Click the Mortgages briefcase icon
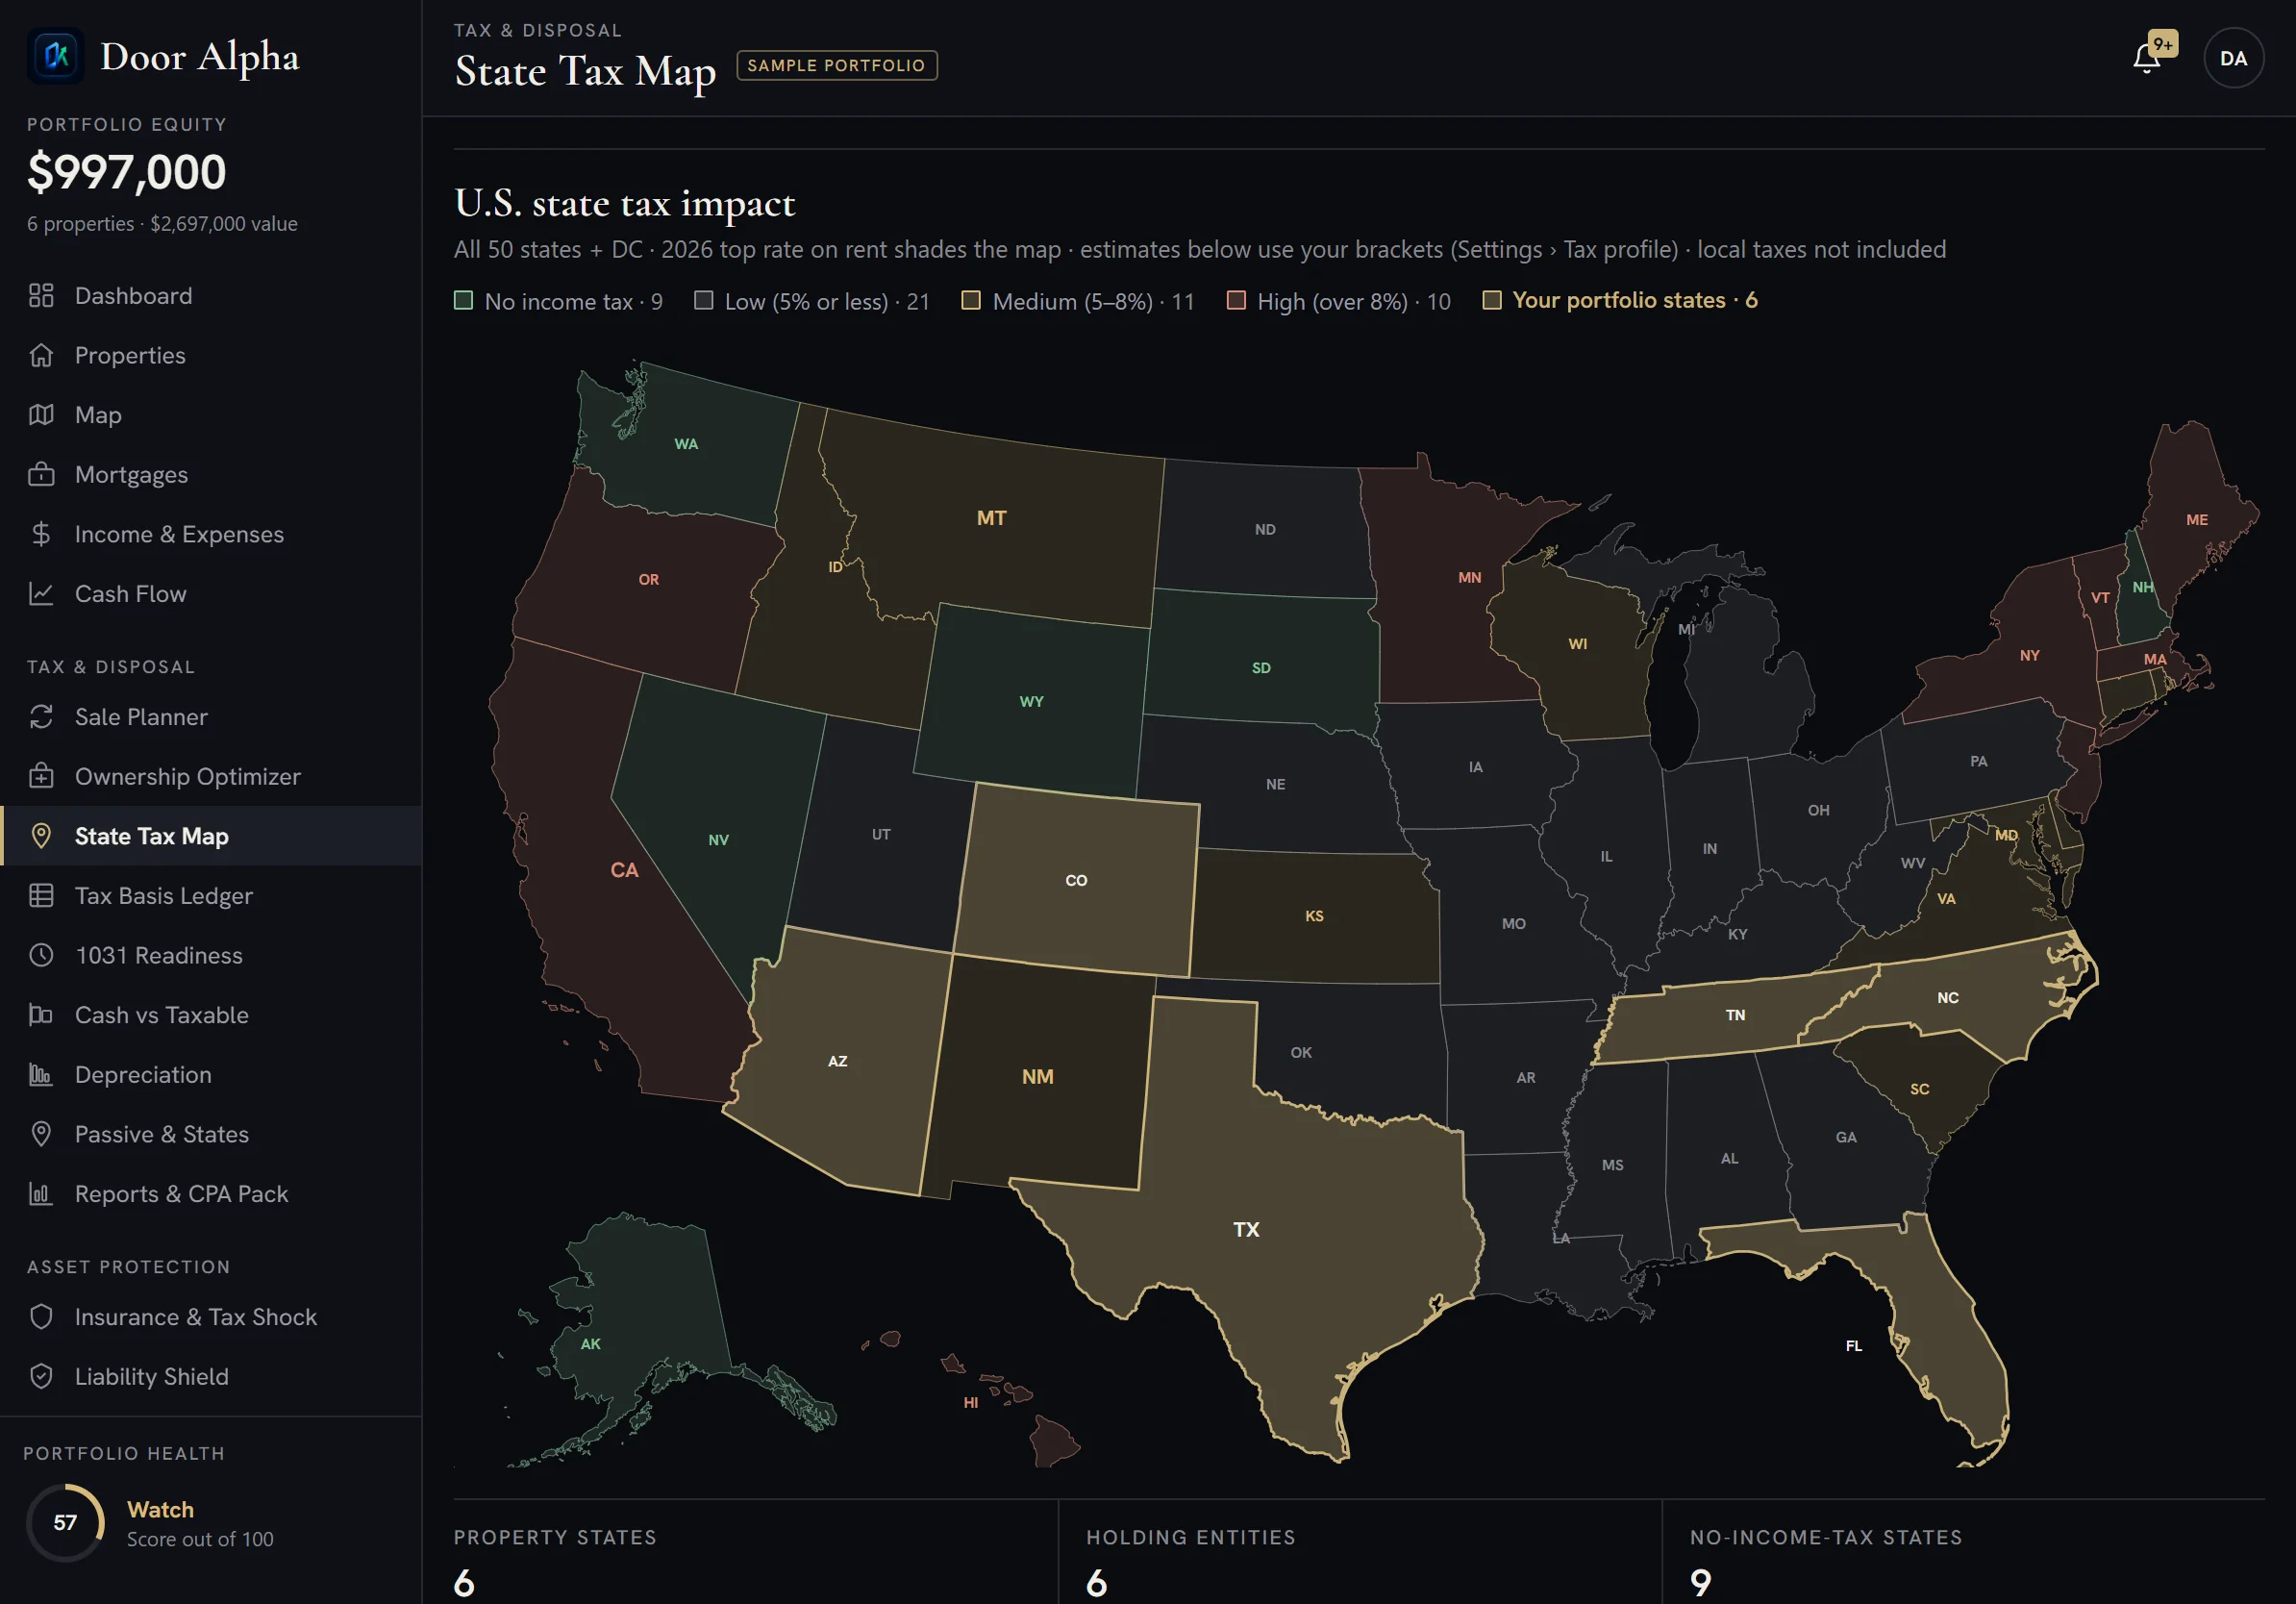This screenshot has height=1604, width=2296. tap(41, 474)
